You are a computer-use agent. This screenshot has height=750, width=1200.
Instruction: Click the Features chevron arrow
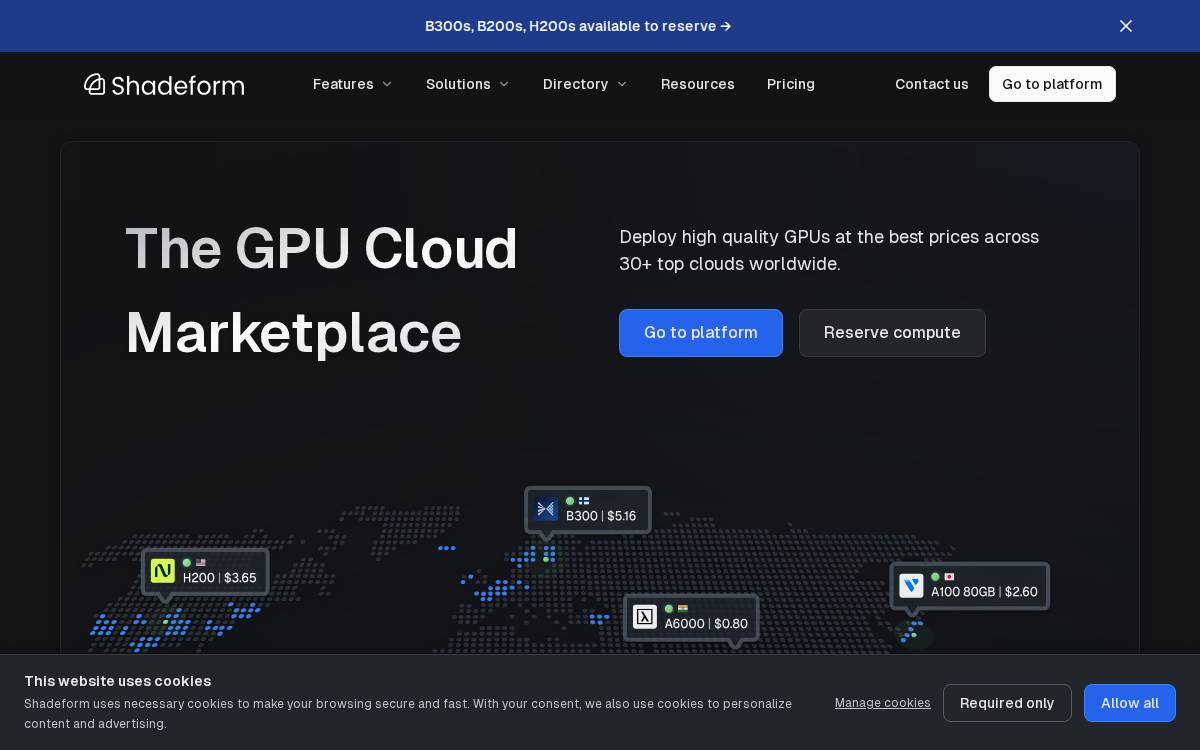pyautogui.click(x=387, y=84)
